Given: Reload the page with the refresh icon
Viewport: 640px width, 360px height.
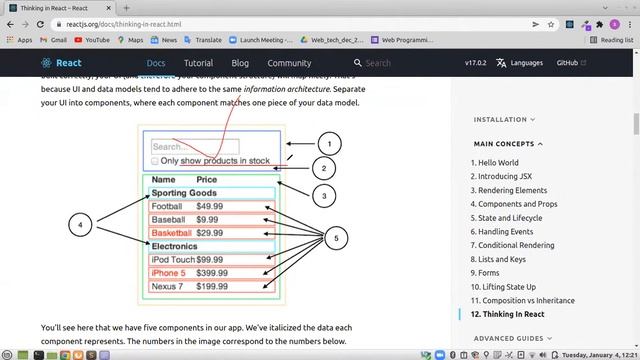Looking at the screenshot, I should tap(40, 24).
